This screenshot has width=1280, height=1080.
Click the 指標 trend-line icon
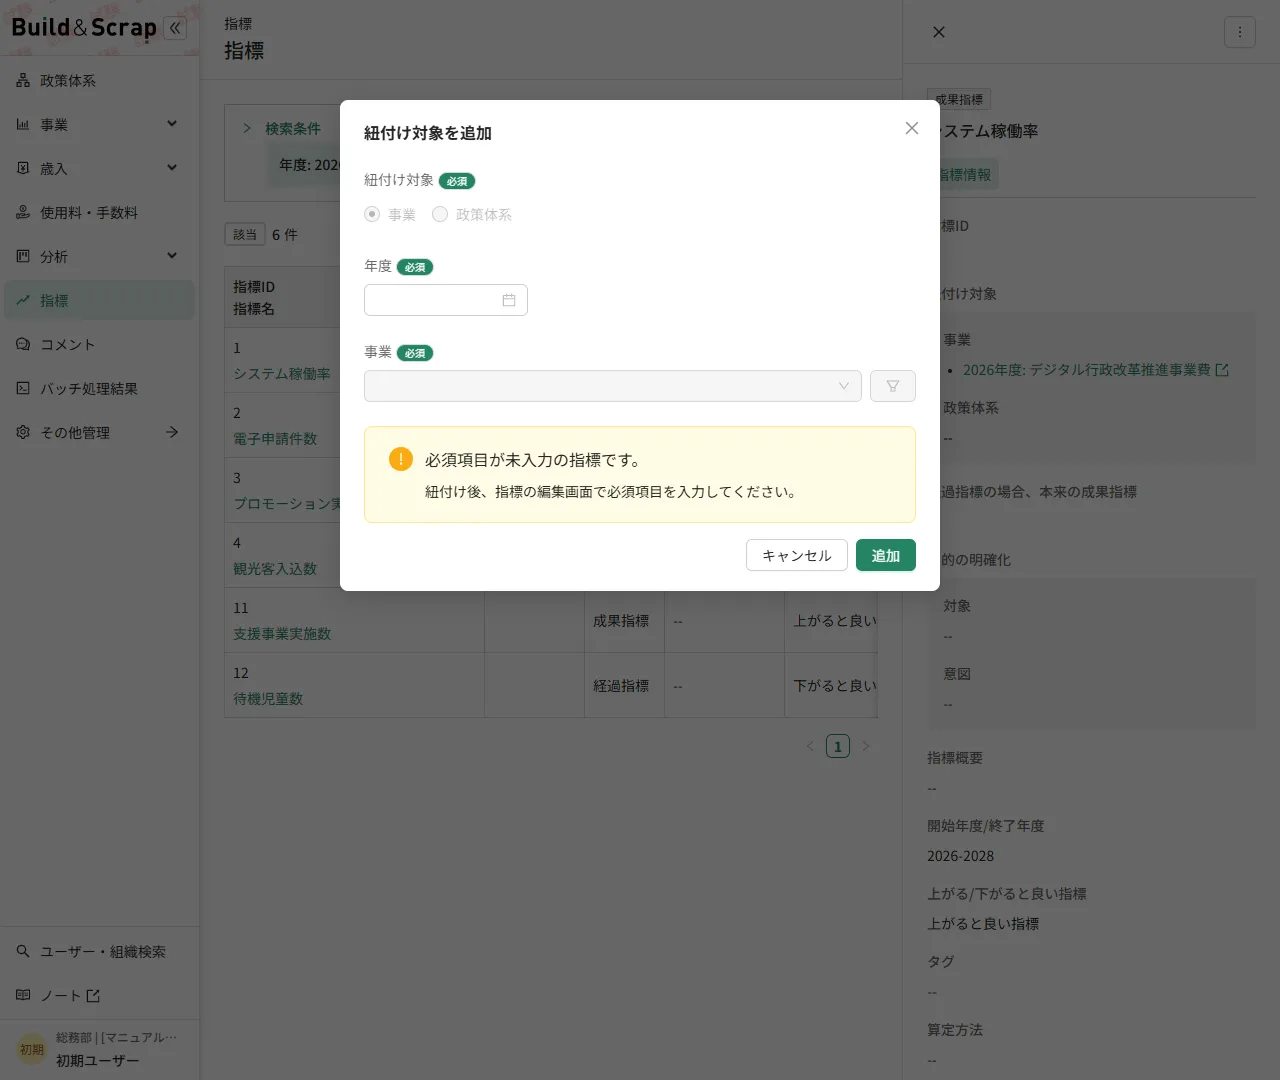click(23, 300)
